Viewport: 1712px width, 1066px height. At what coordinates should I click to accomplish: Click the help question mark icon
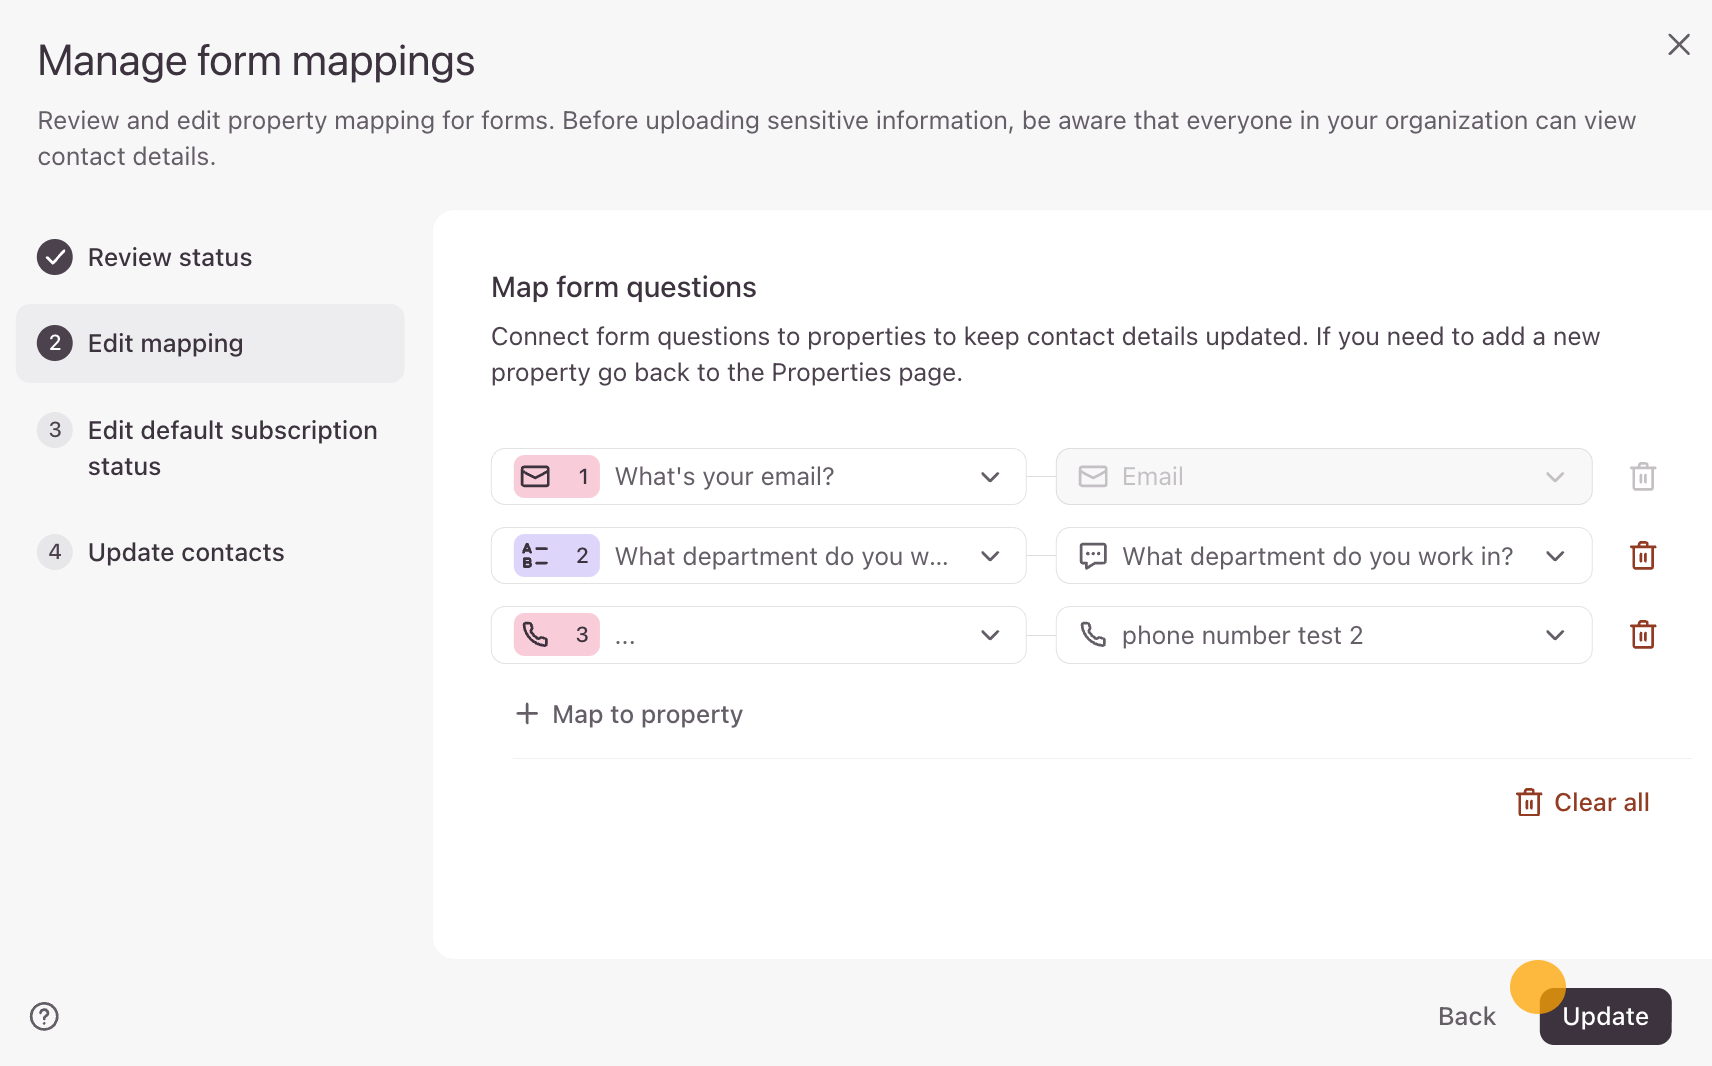[44, 1016]
